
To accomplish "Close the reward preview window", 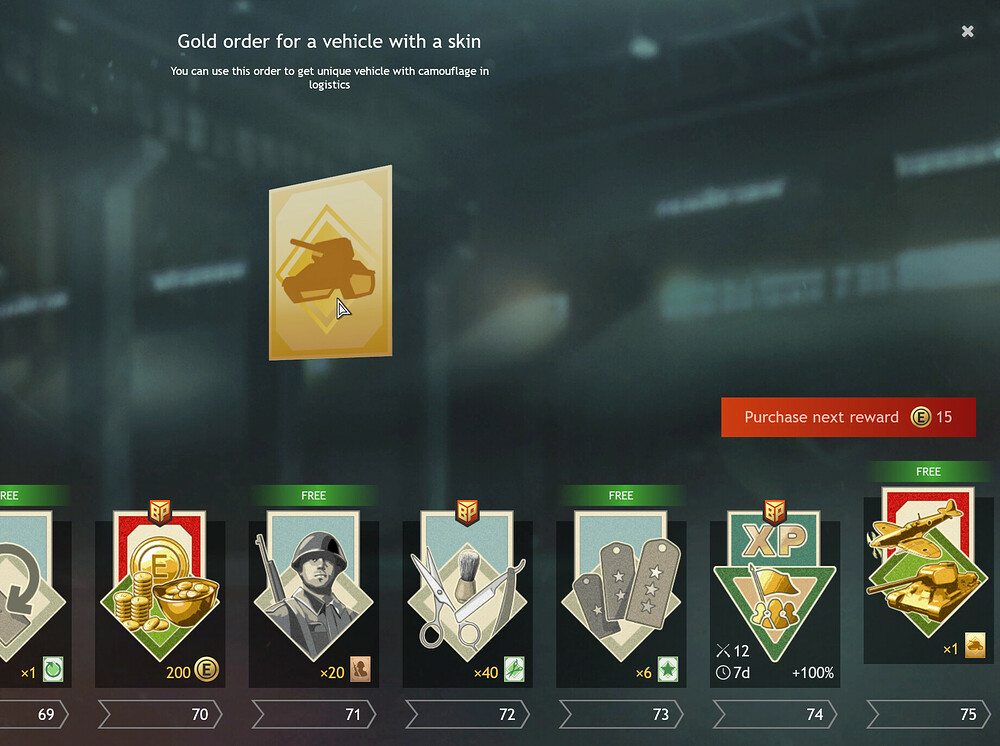I will click(967, 31).
